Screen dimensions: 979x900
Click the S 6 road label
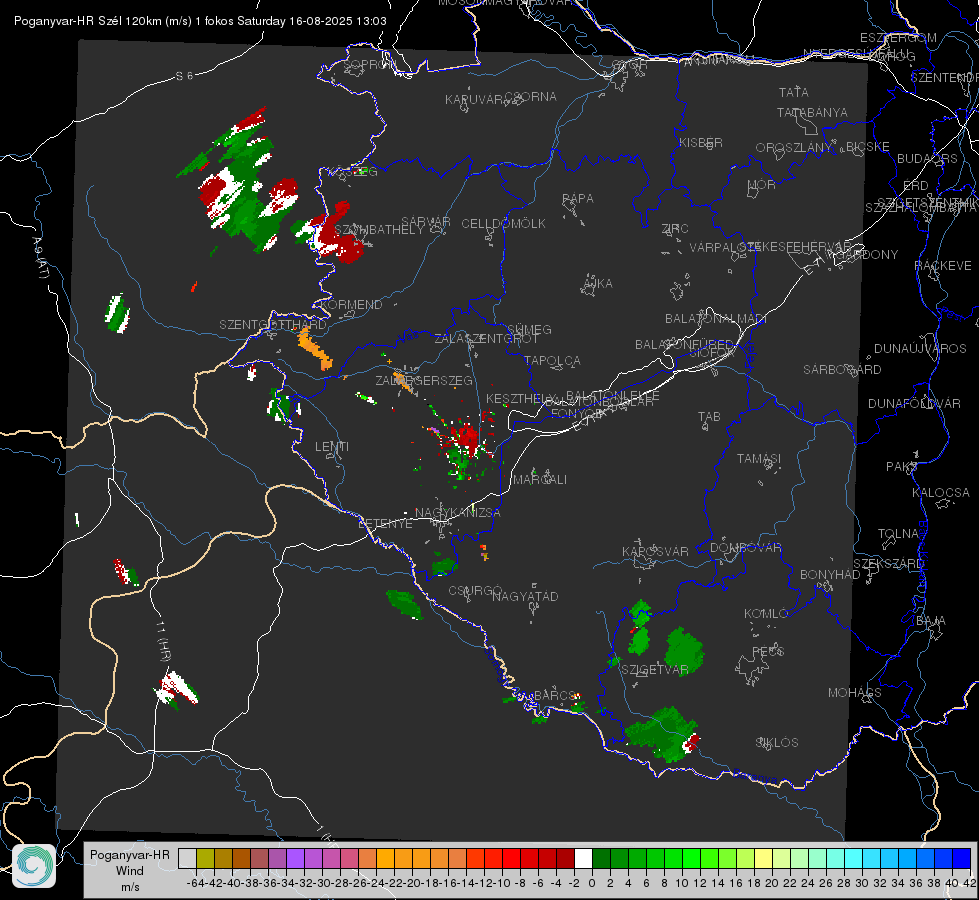[x=184, y=76]
